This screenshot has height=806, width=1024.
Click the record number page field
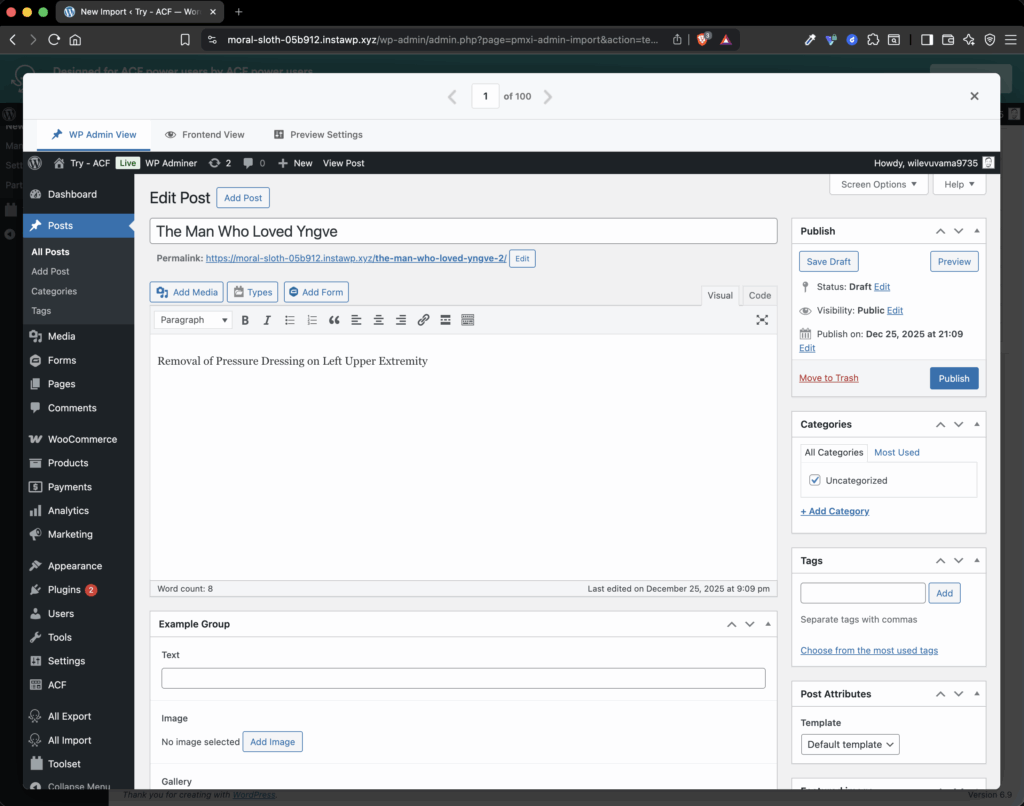(485, 97)
